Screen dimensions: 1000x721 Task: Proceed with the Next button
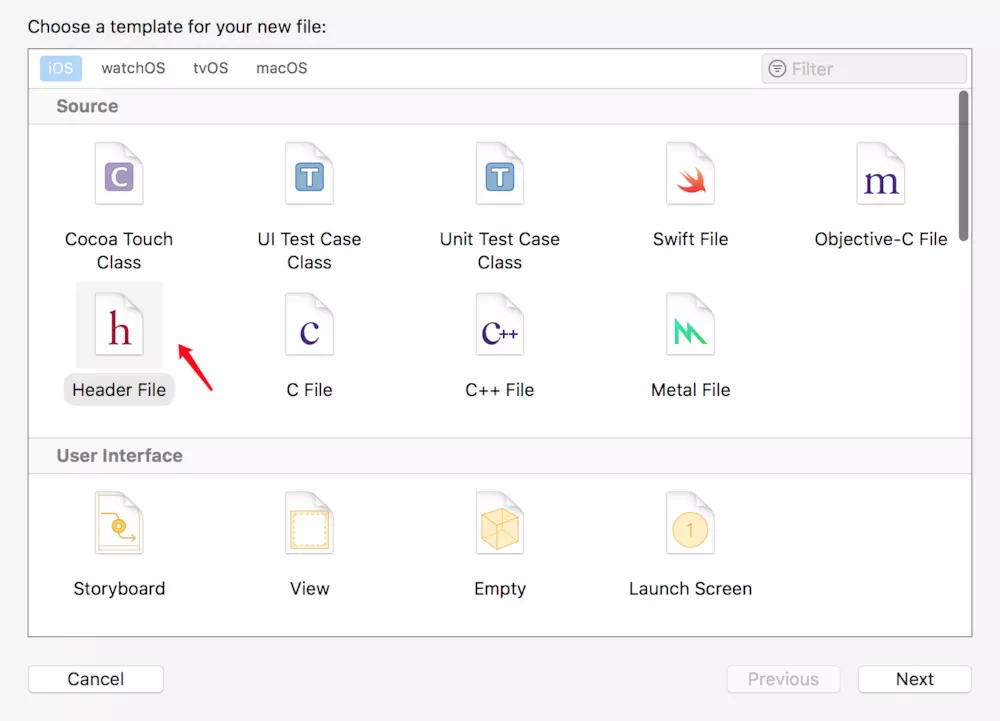click(x=915, y=679)
